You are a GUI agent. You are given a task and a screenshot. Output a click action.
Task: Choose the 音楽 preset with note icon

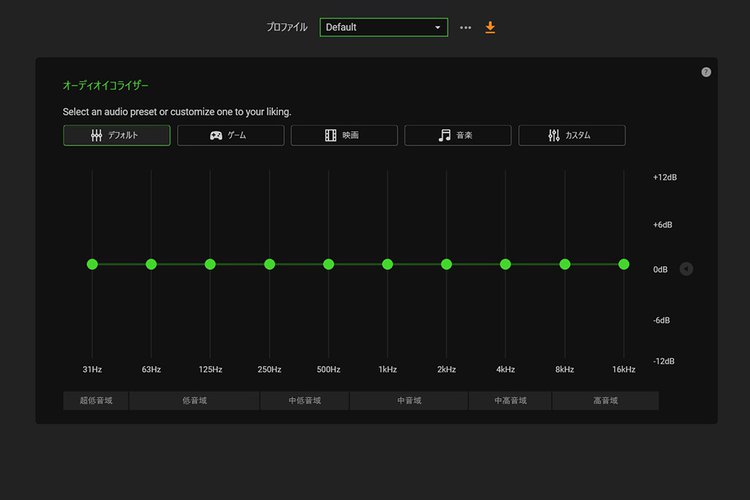(458, 135)
